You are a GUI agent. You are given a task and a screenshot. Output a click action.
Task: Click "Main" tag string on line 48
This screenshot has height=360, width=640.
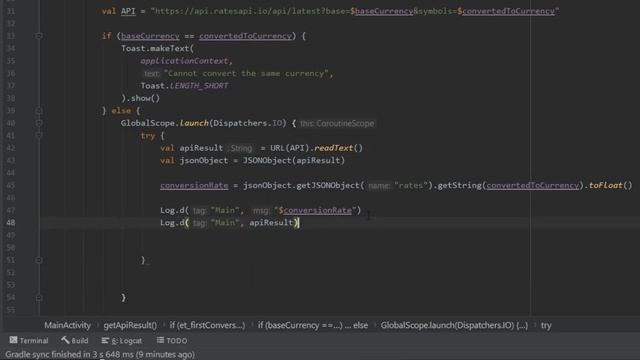coord(225,222)
